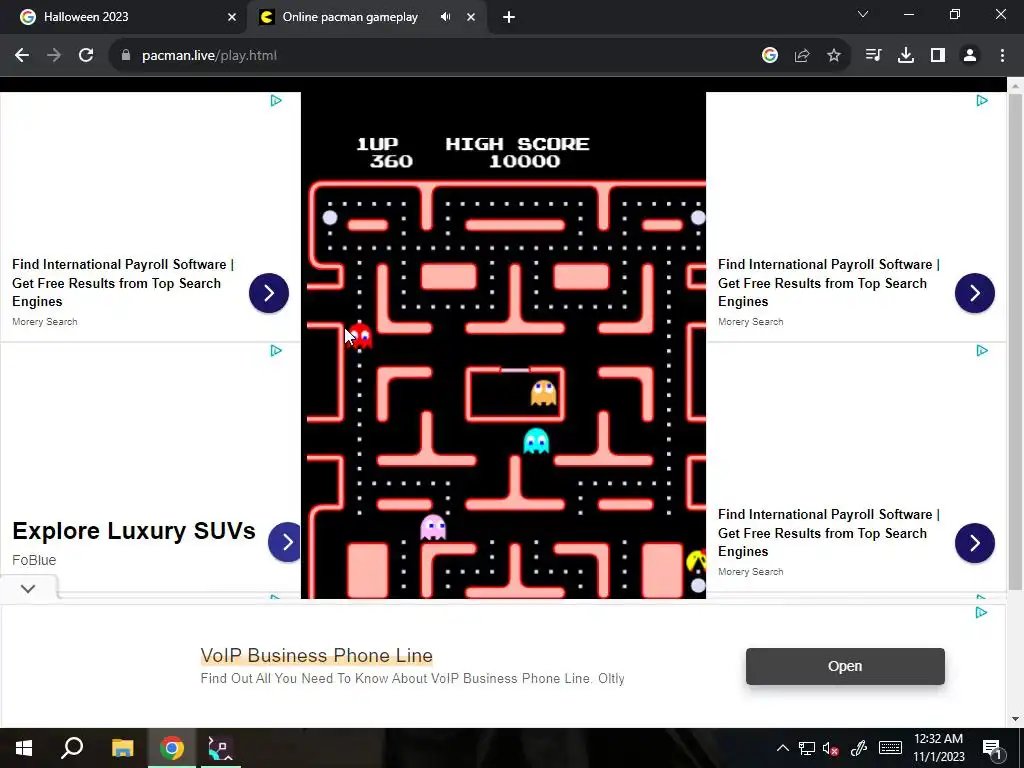Image resolution: width=1024 pixels, height=768 pixels.
Task: Click AdChoices icon on top-left ad
Action: [x=276, y=101]
